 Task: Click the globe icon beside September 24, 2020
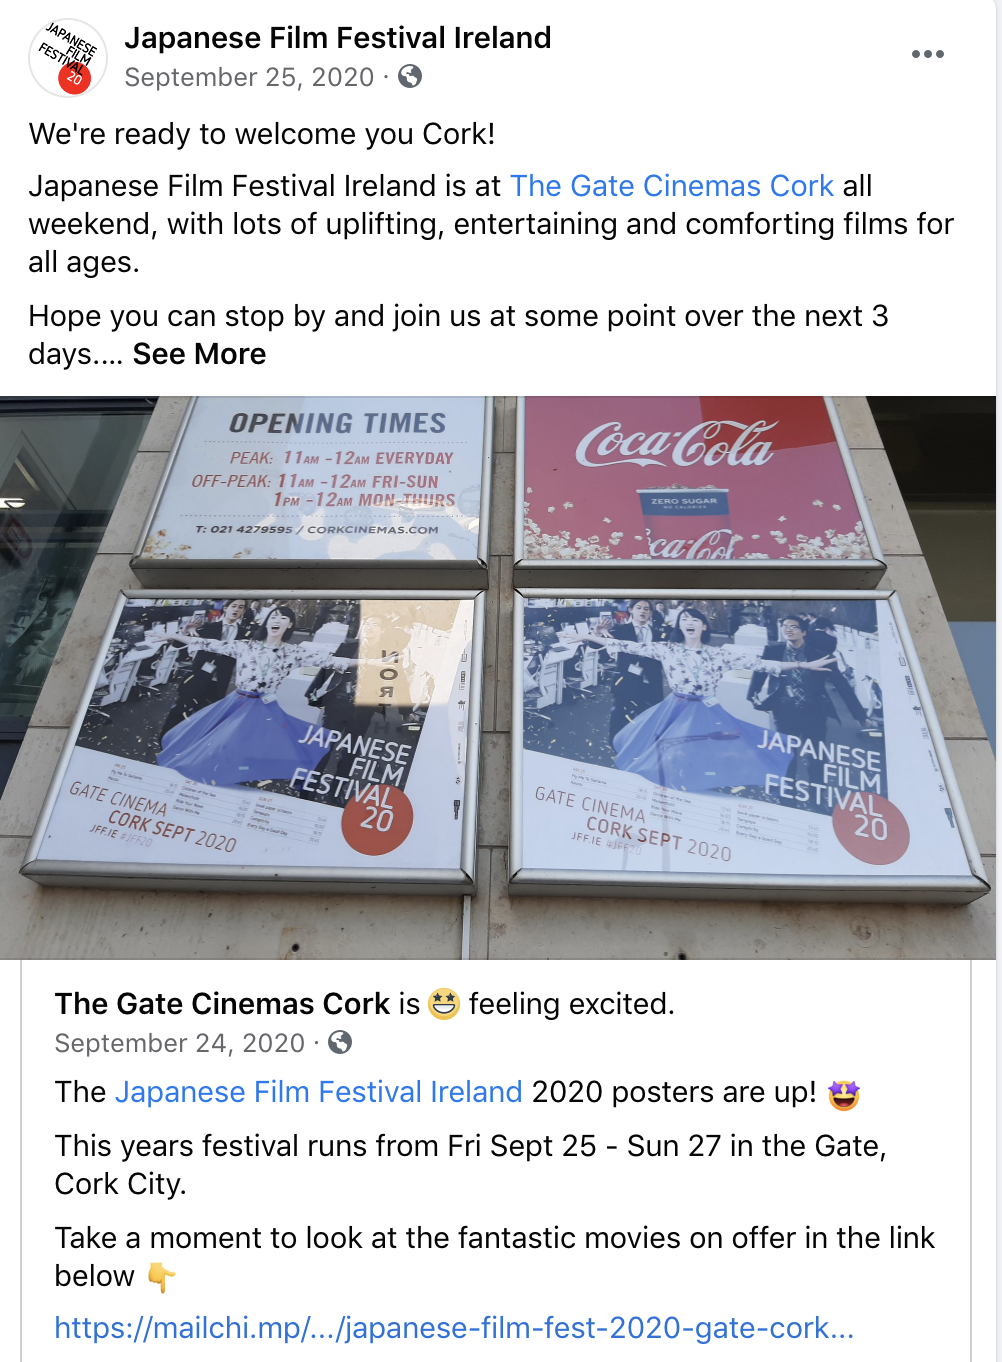point(340,1043)
